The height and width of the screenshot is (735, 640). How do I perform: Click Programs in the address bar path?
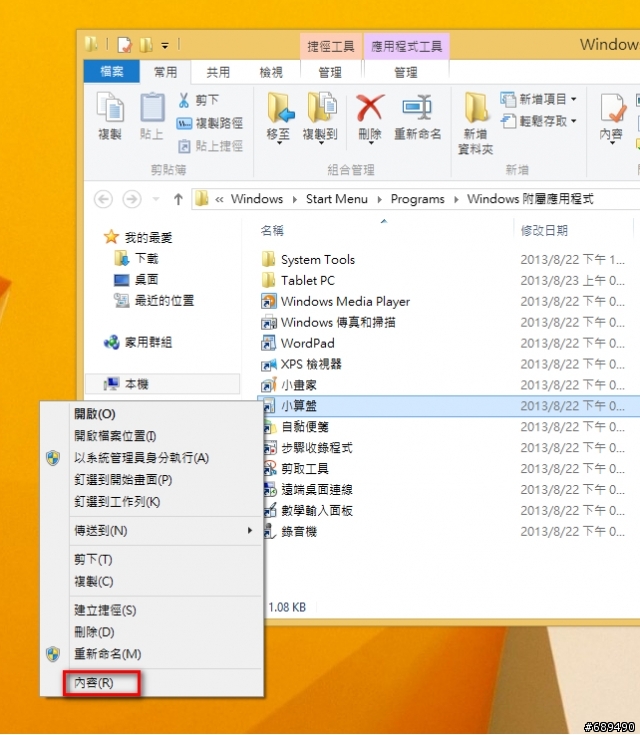click(x=417, y=199)
